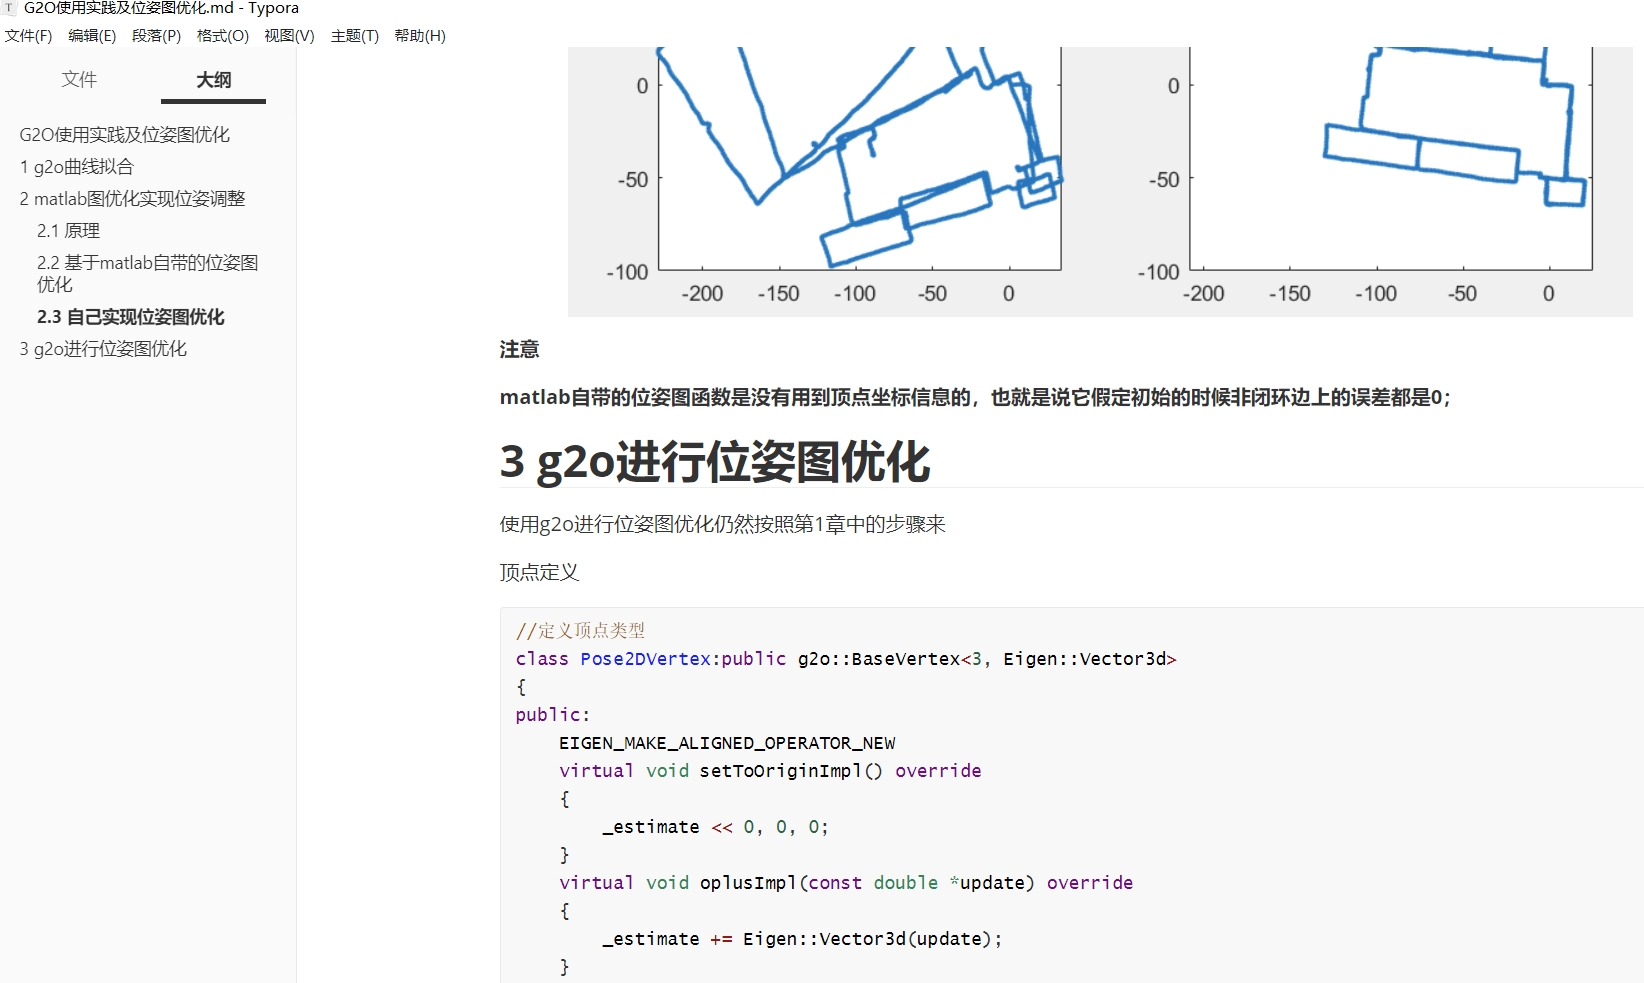
Task: Open the 主题(T) menu
Action: point(353,36)
